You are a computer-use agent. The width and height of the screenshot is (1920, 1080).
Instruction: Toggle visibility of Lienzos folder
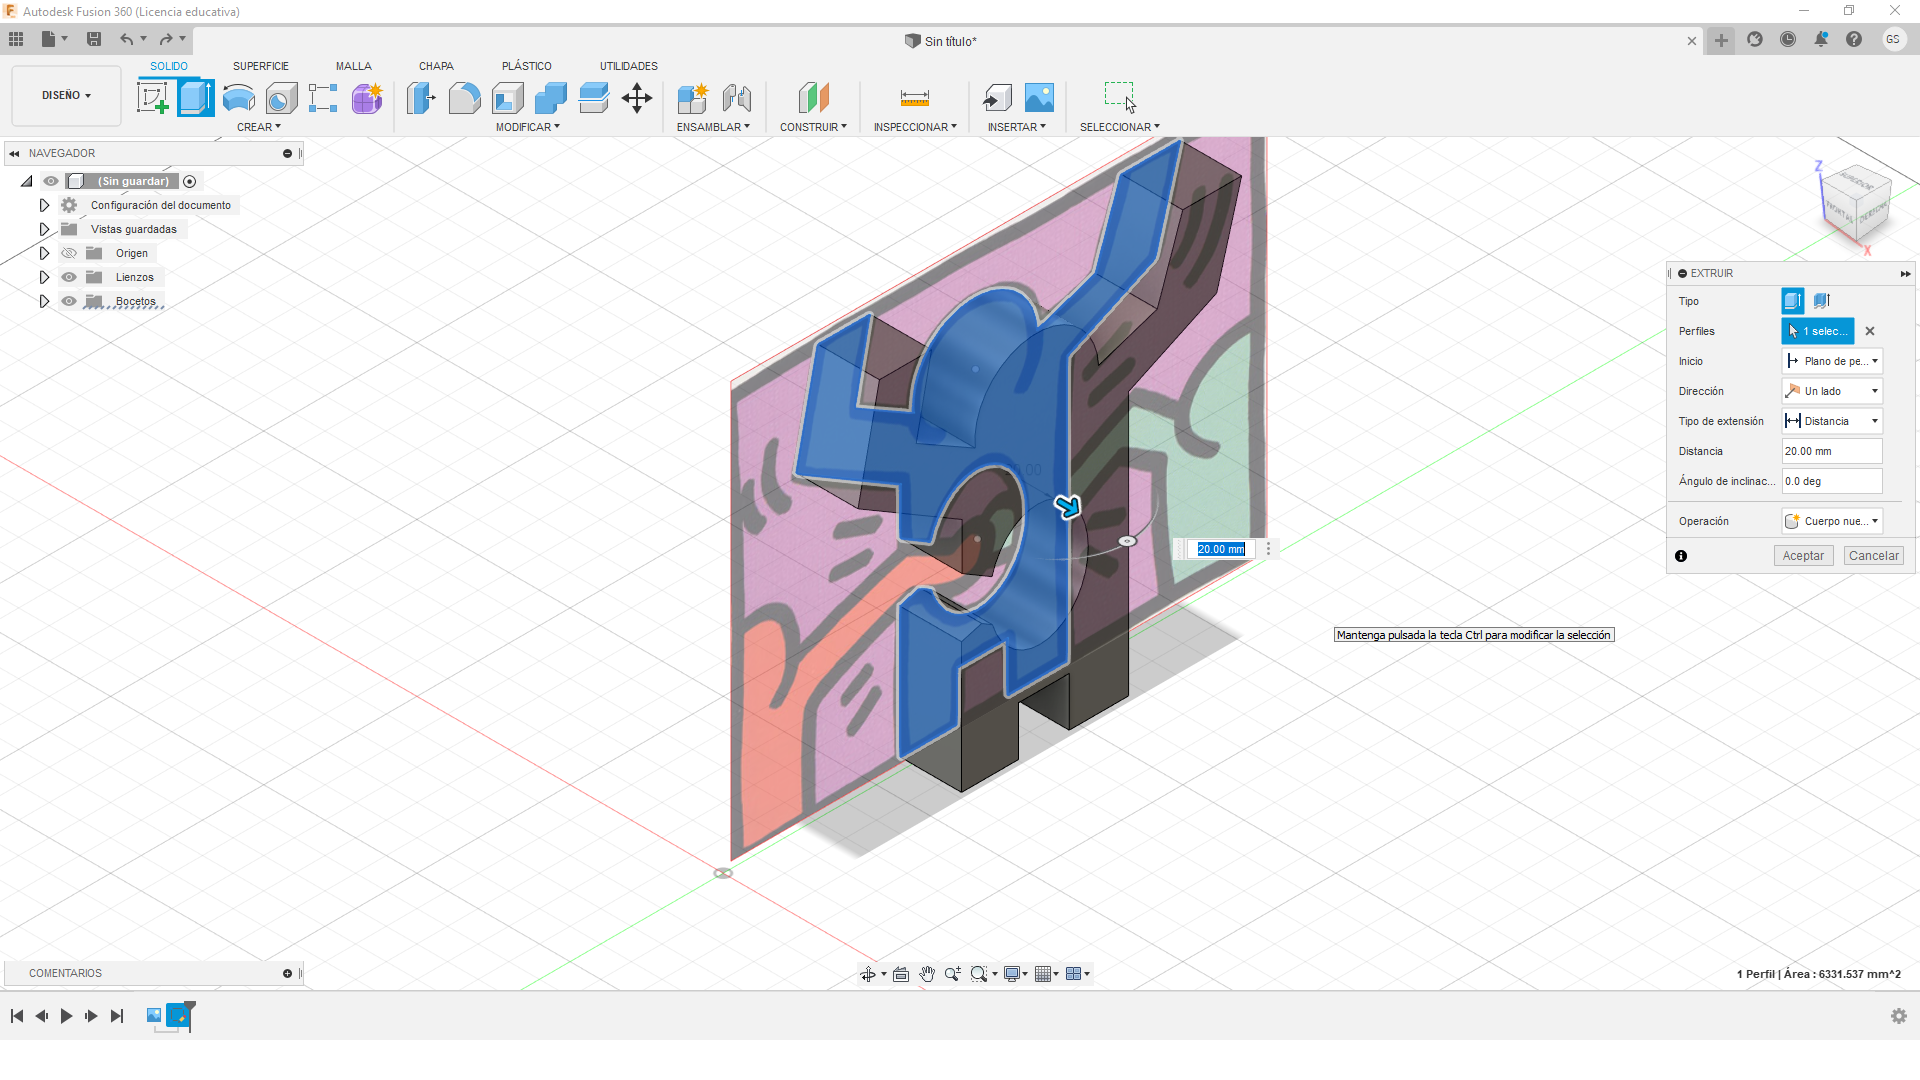point(69,277)
